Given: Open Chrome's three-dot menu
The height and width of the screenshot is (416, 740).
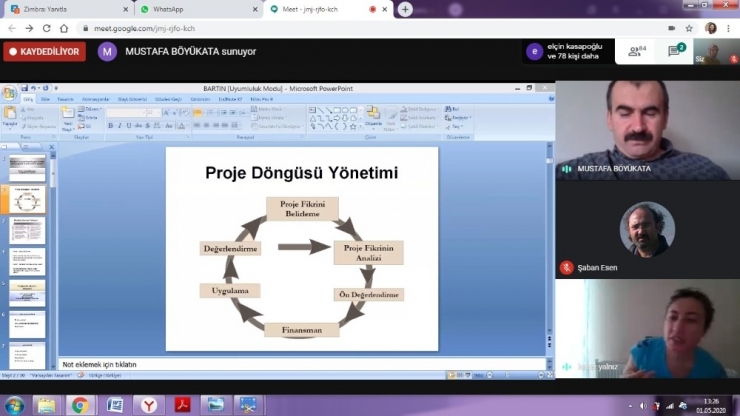Looking at the screenshot, I should [x=729, y=28].
